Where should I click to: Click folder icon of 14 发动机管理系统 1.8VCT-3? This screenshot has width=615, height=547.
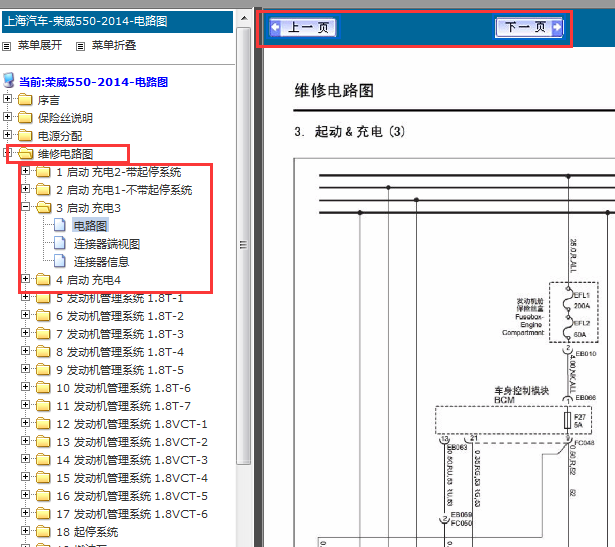click(x=43, y=460)
